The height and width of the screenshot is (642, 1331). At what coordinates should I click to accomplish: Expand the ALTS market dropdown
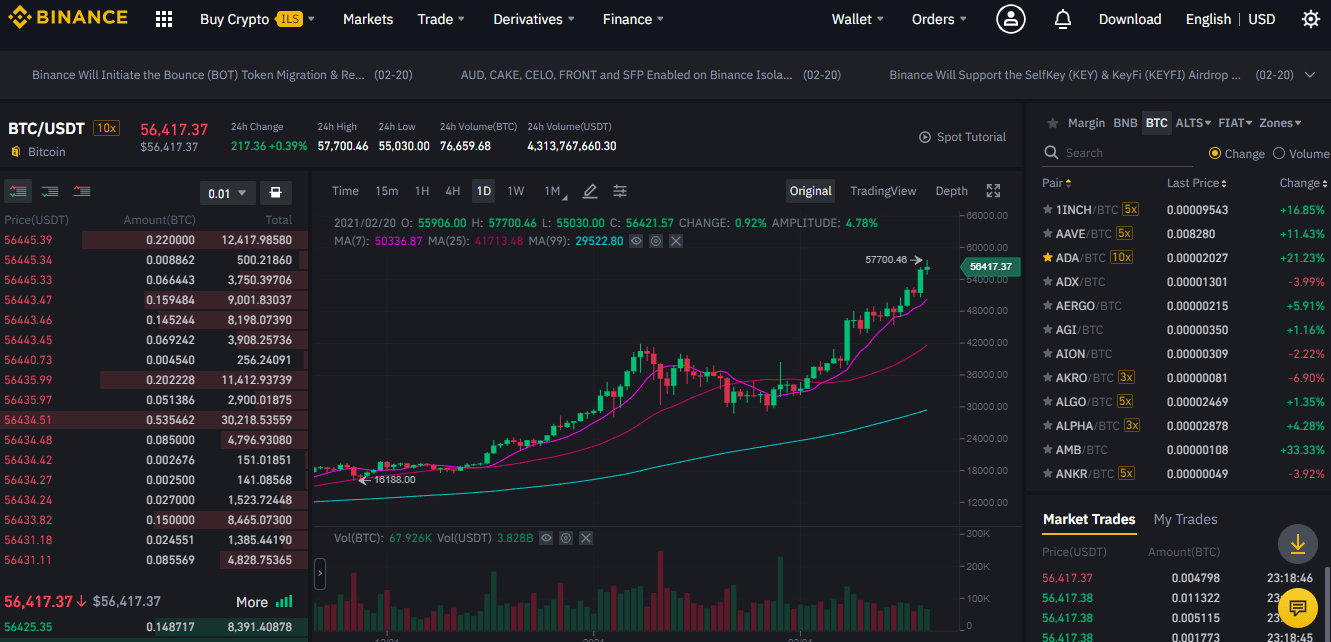point(1193,123)
